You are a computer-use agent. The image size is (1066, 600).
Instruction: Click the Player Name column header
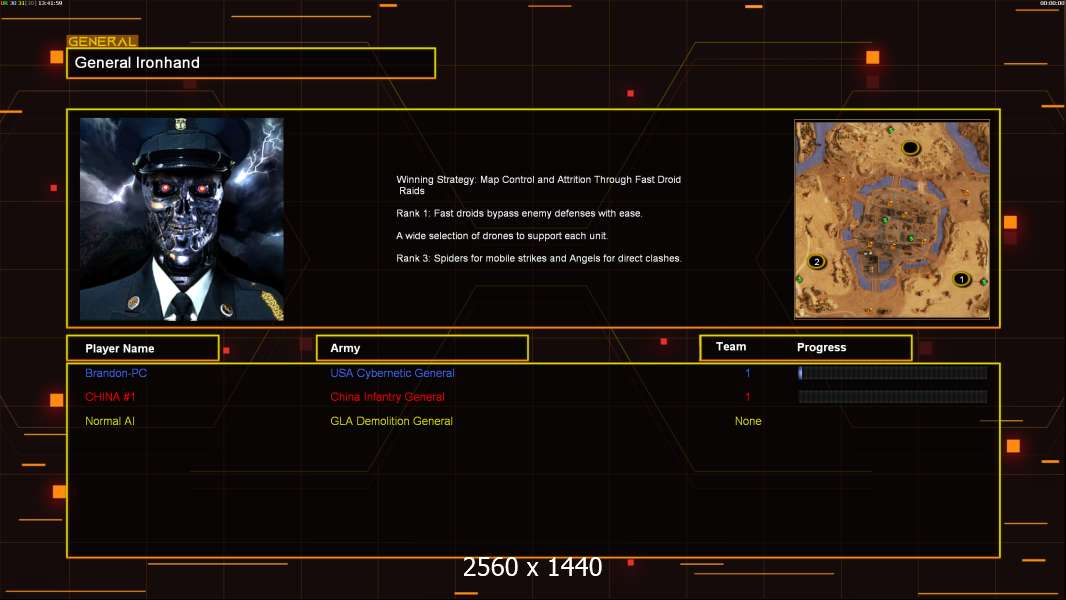(143, 348)
